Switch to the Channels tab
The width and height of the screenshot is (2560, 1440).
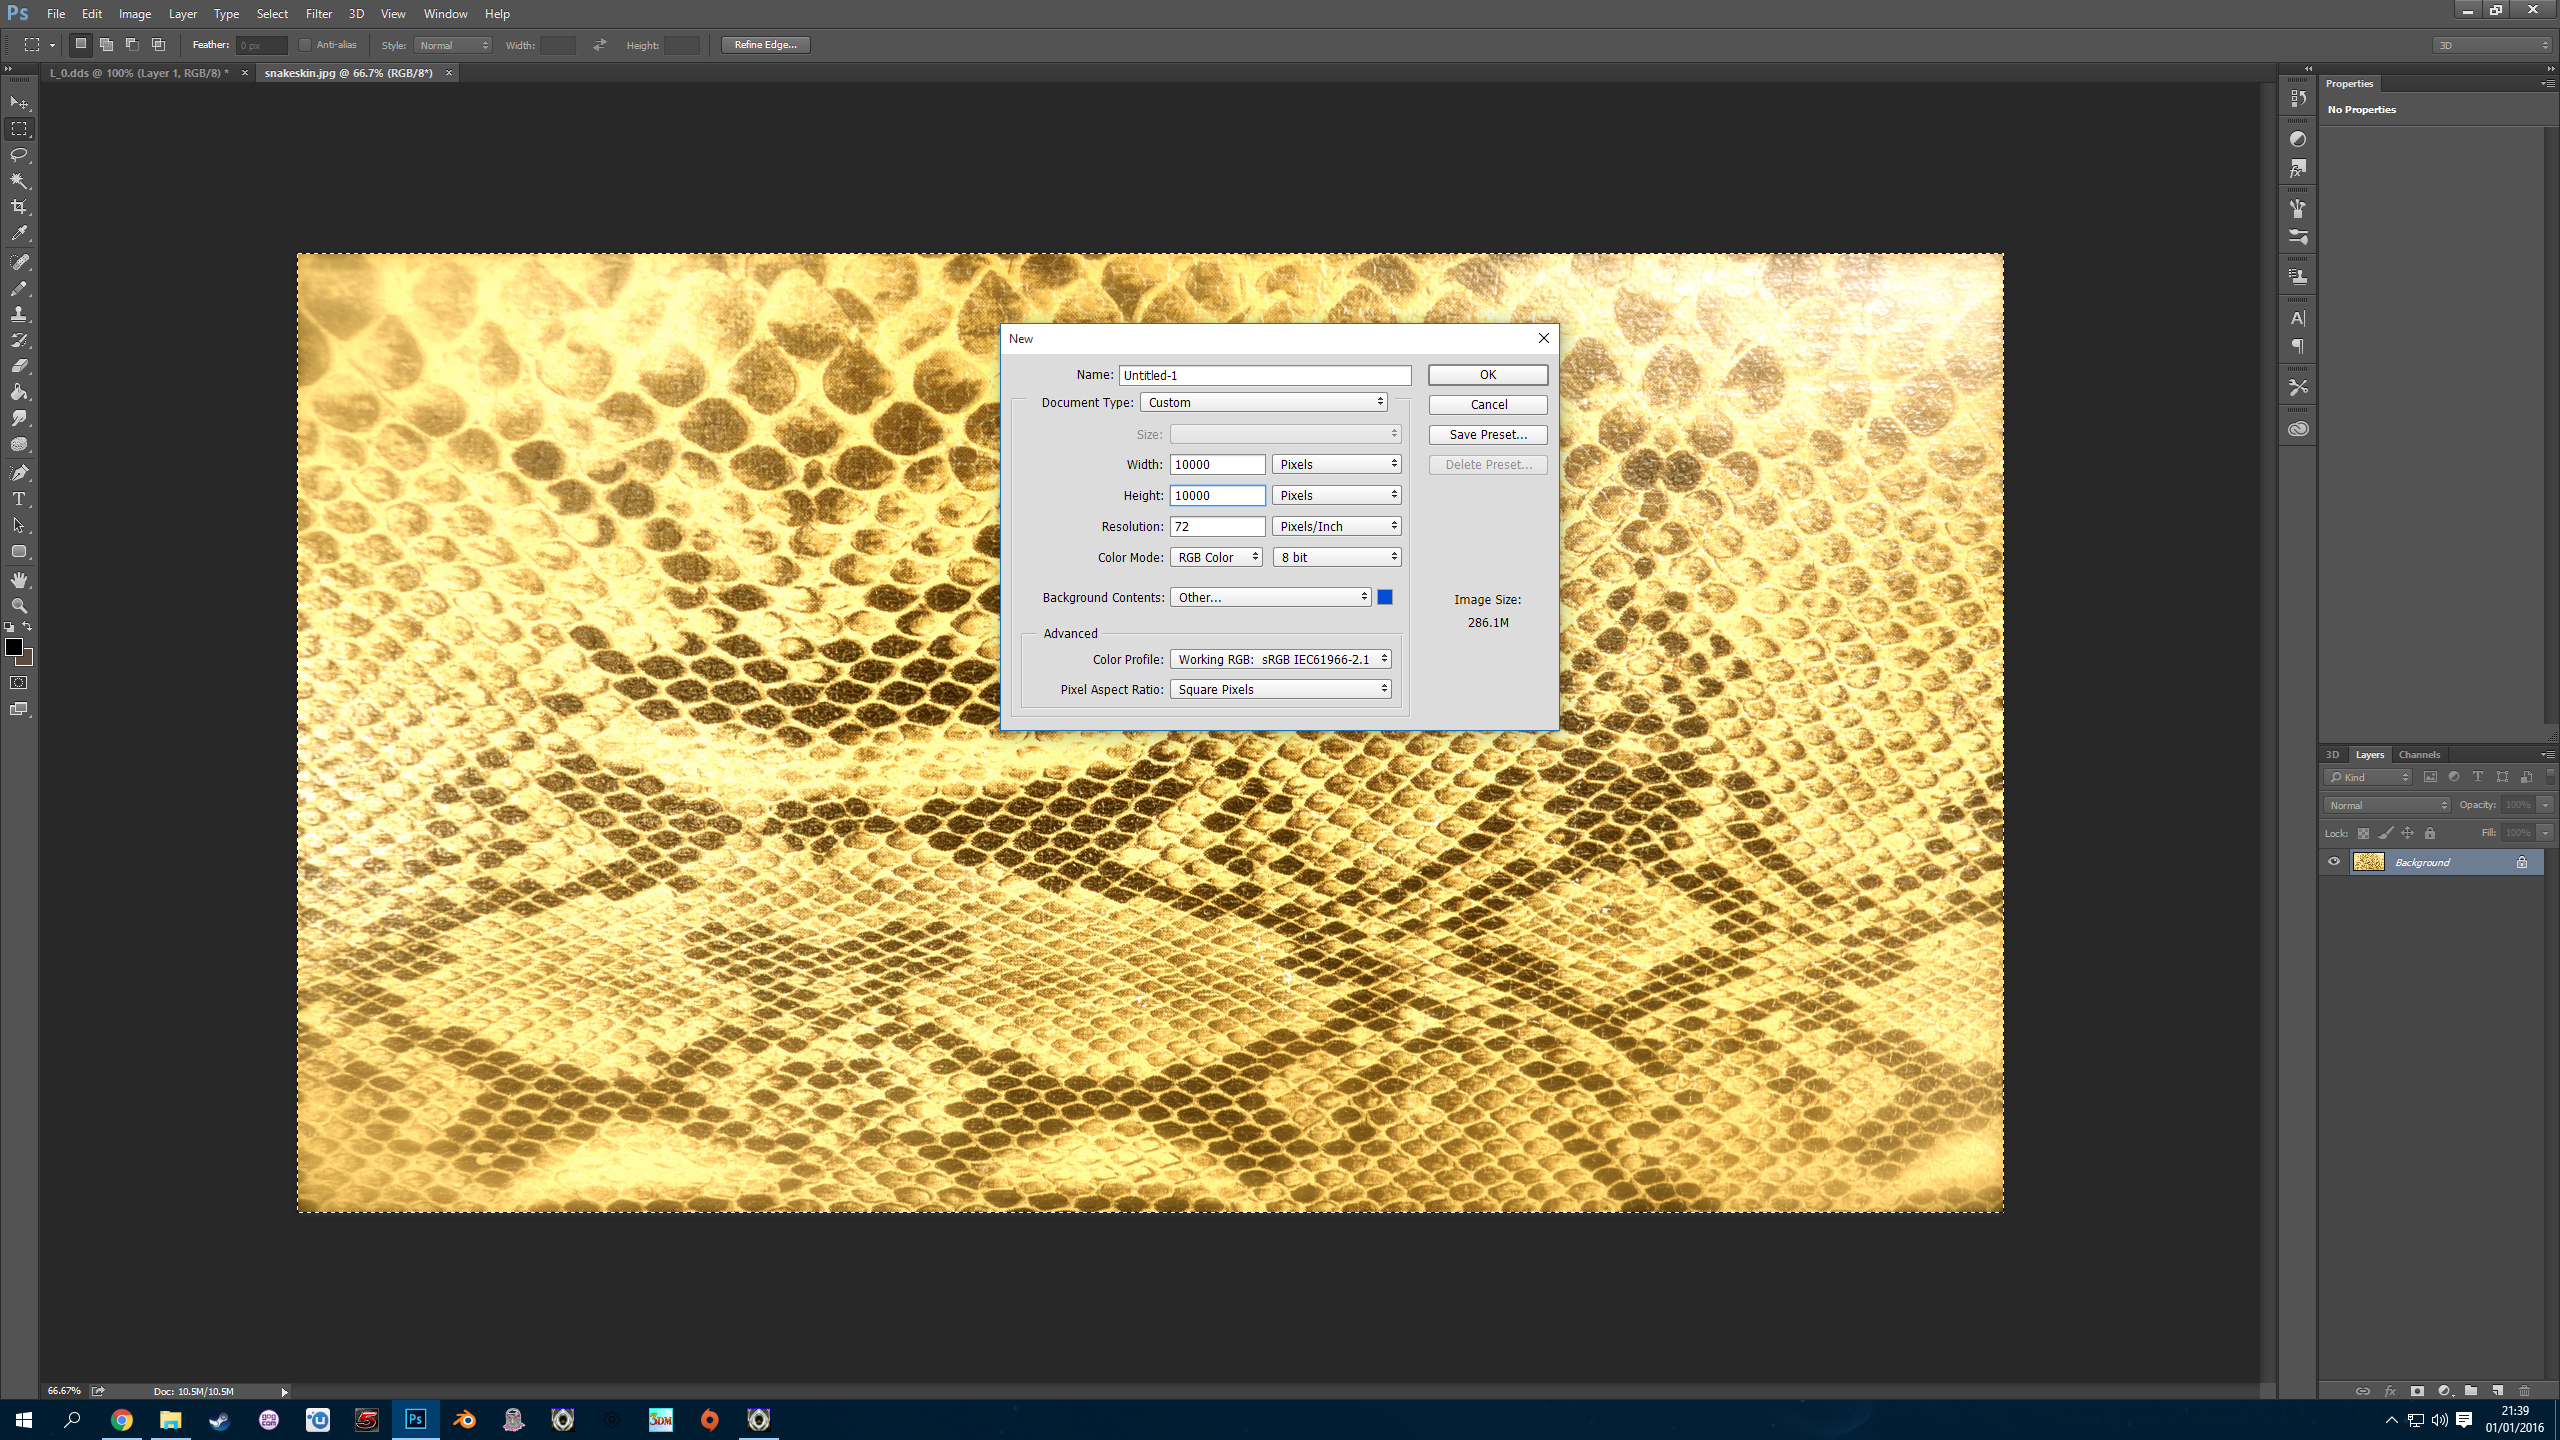[2419, 755]
